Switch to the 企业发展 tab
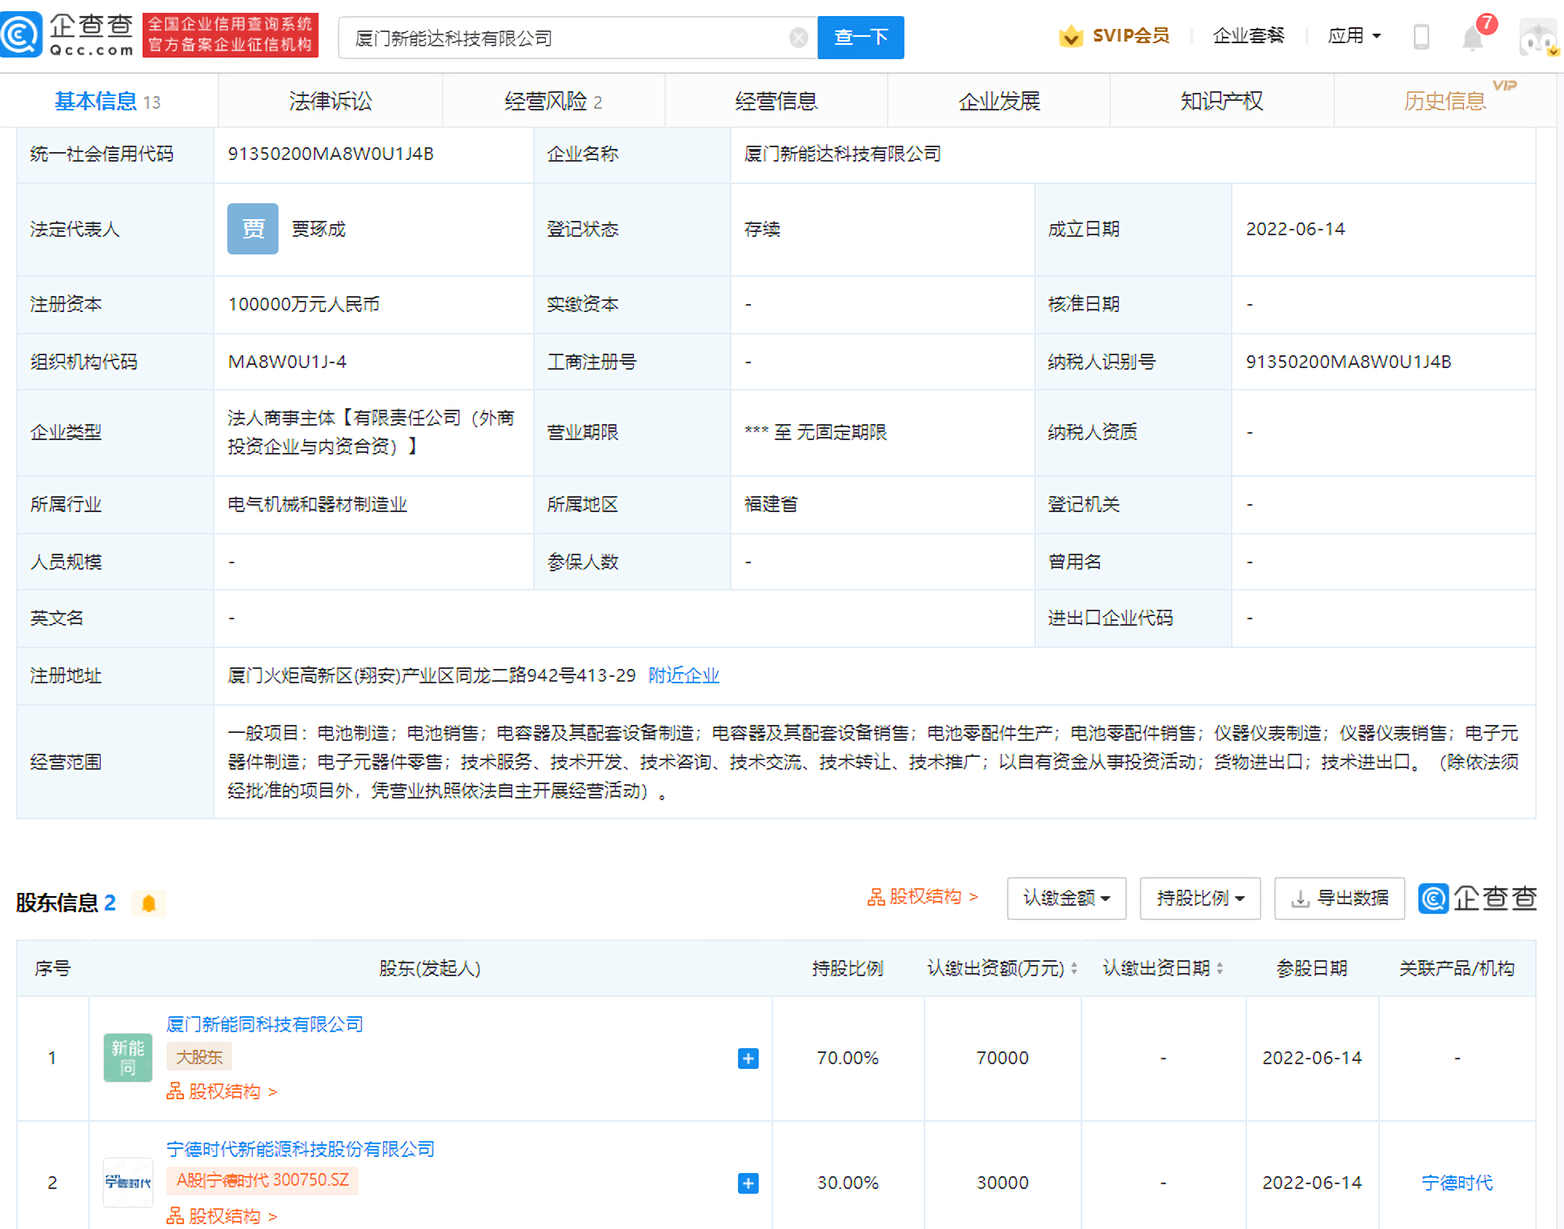Viewport: 1564px width, 1229px height. pyautogui.click(x=999, y=101)
